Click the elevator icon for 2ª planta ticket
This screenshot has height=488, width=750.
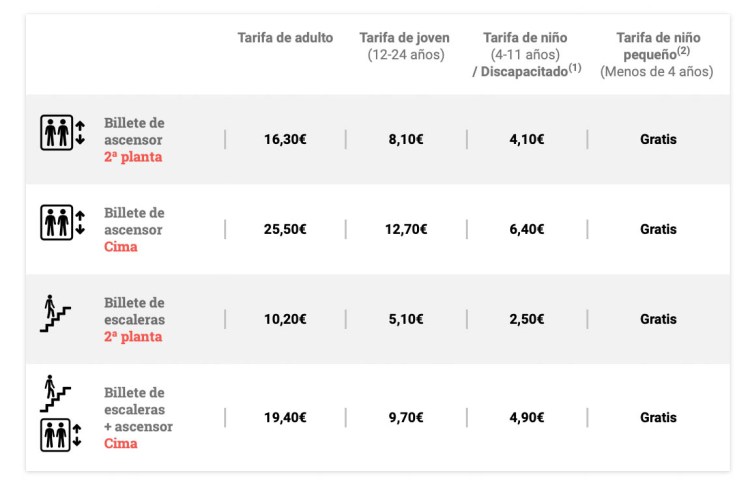[62, 132]
